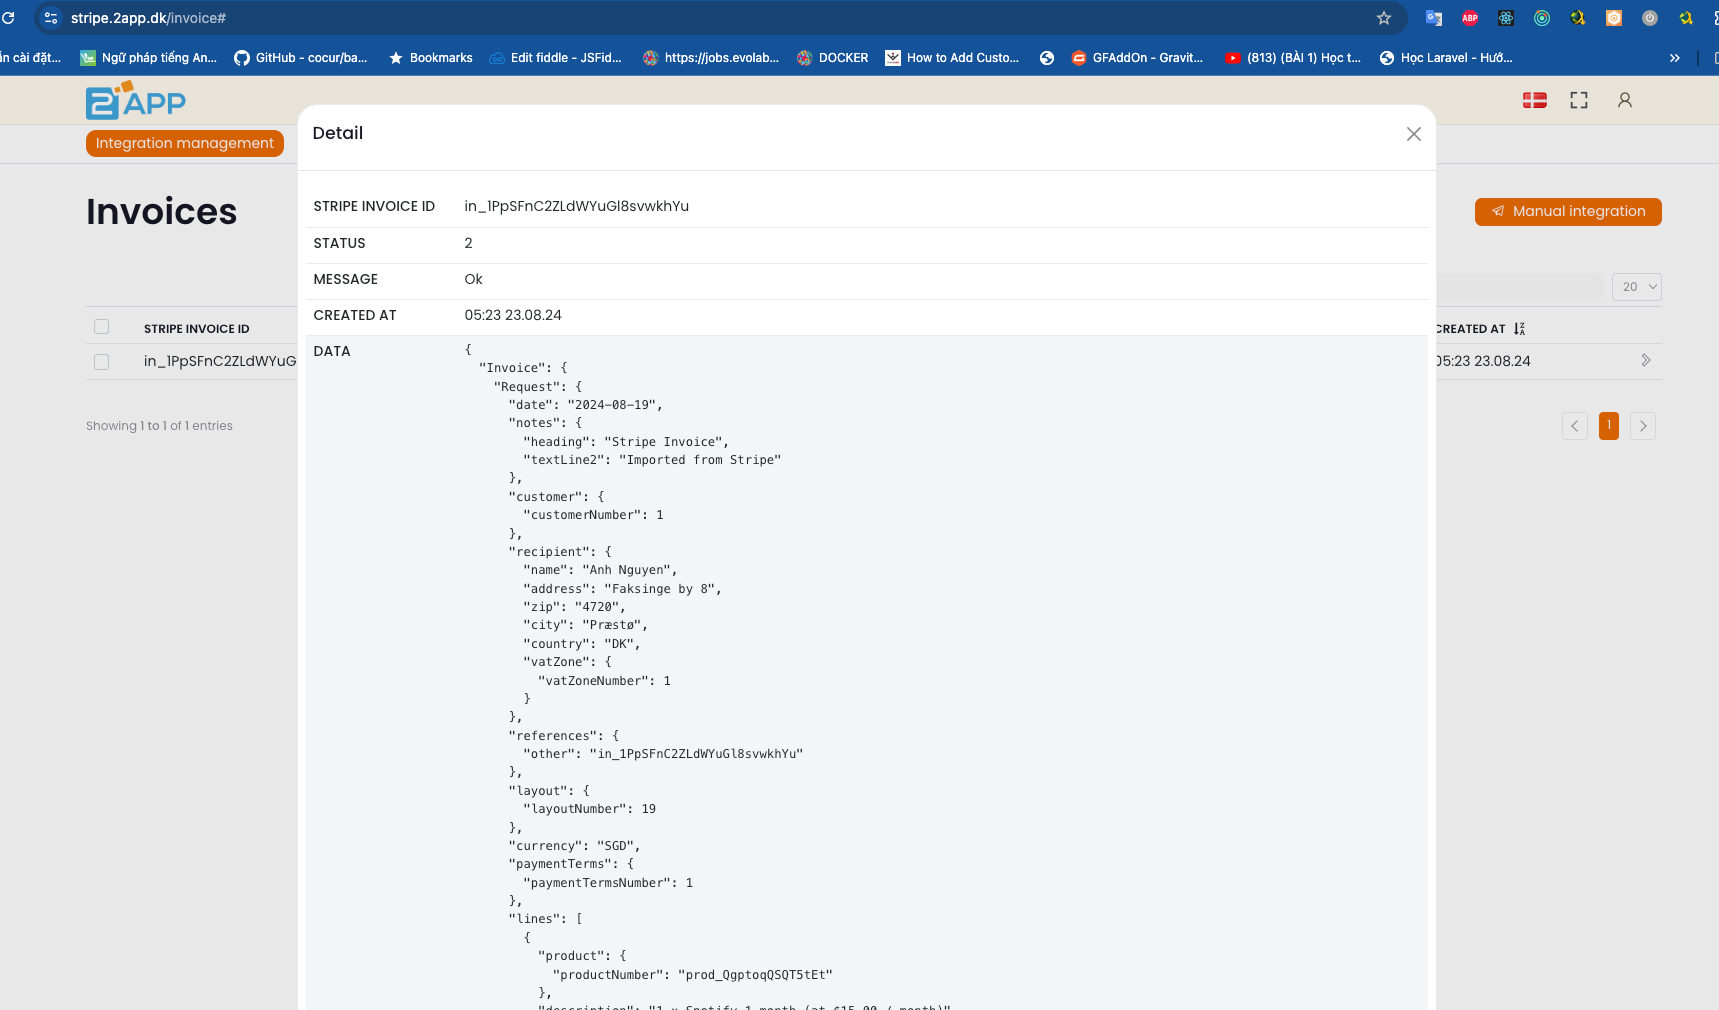Open the Integration management tab
Screen dimensions: 1719x1010
(x=185, y=143)
